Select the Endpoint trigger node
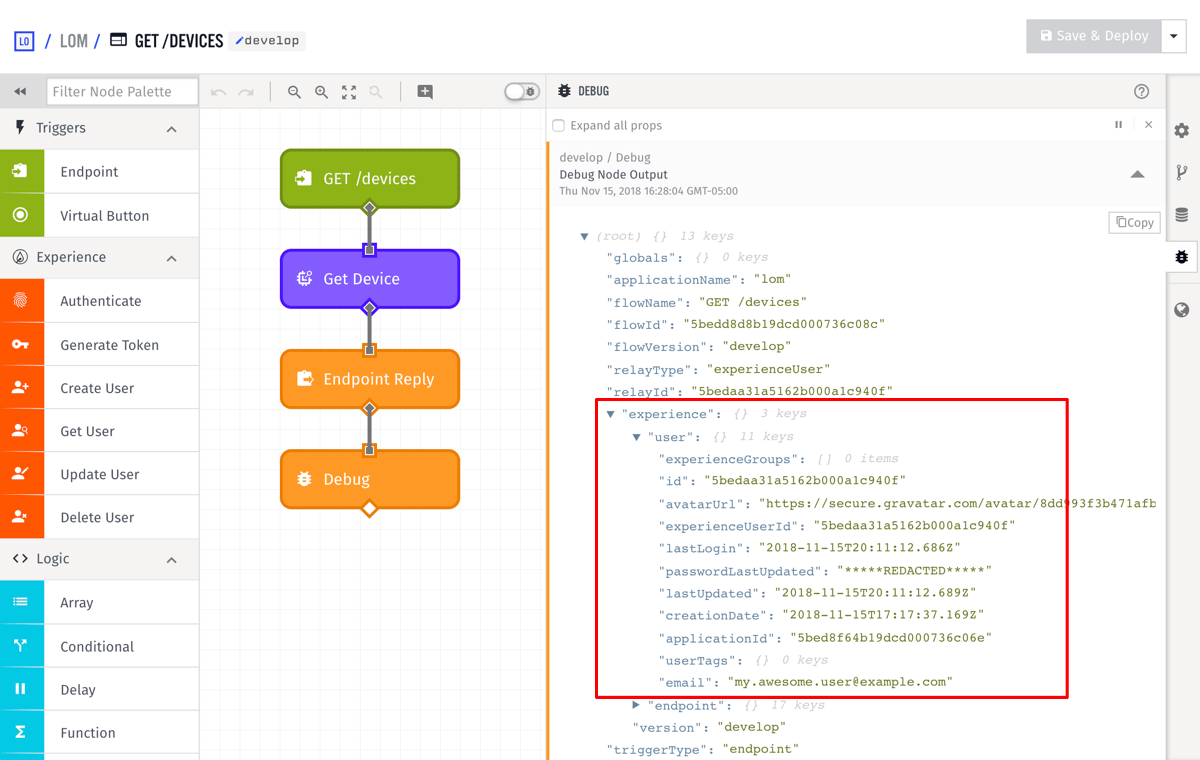The width and height of the screenshot is (1200, 760). coord(99,172)
